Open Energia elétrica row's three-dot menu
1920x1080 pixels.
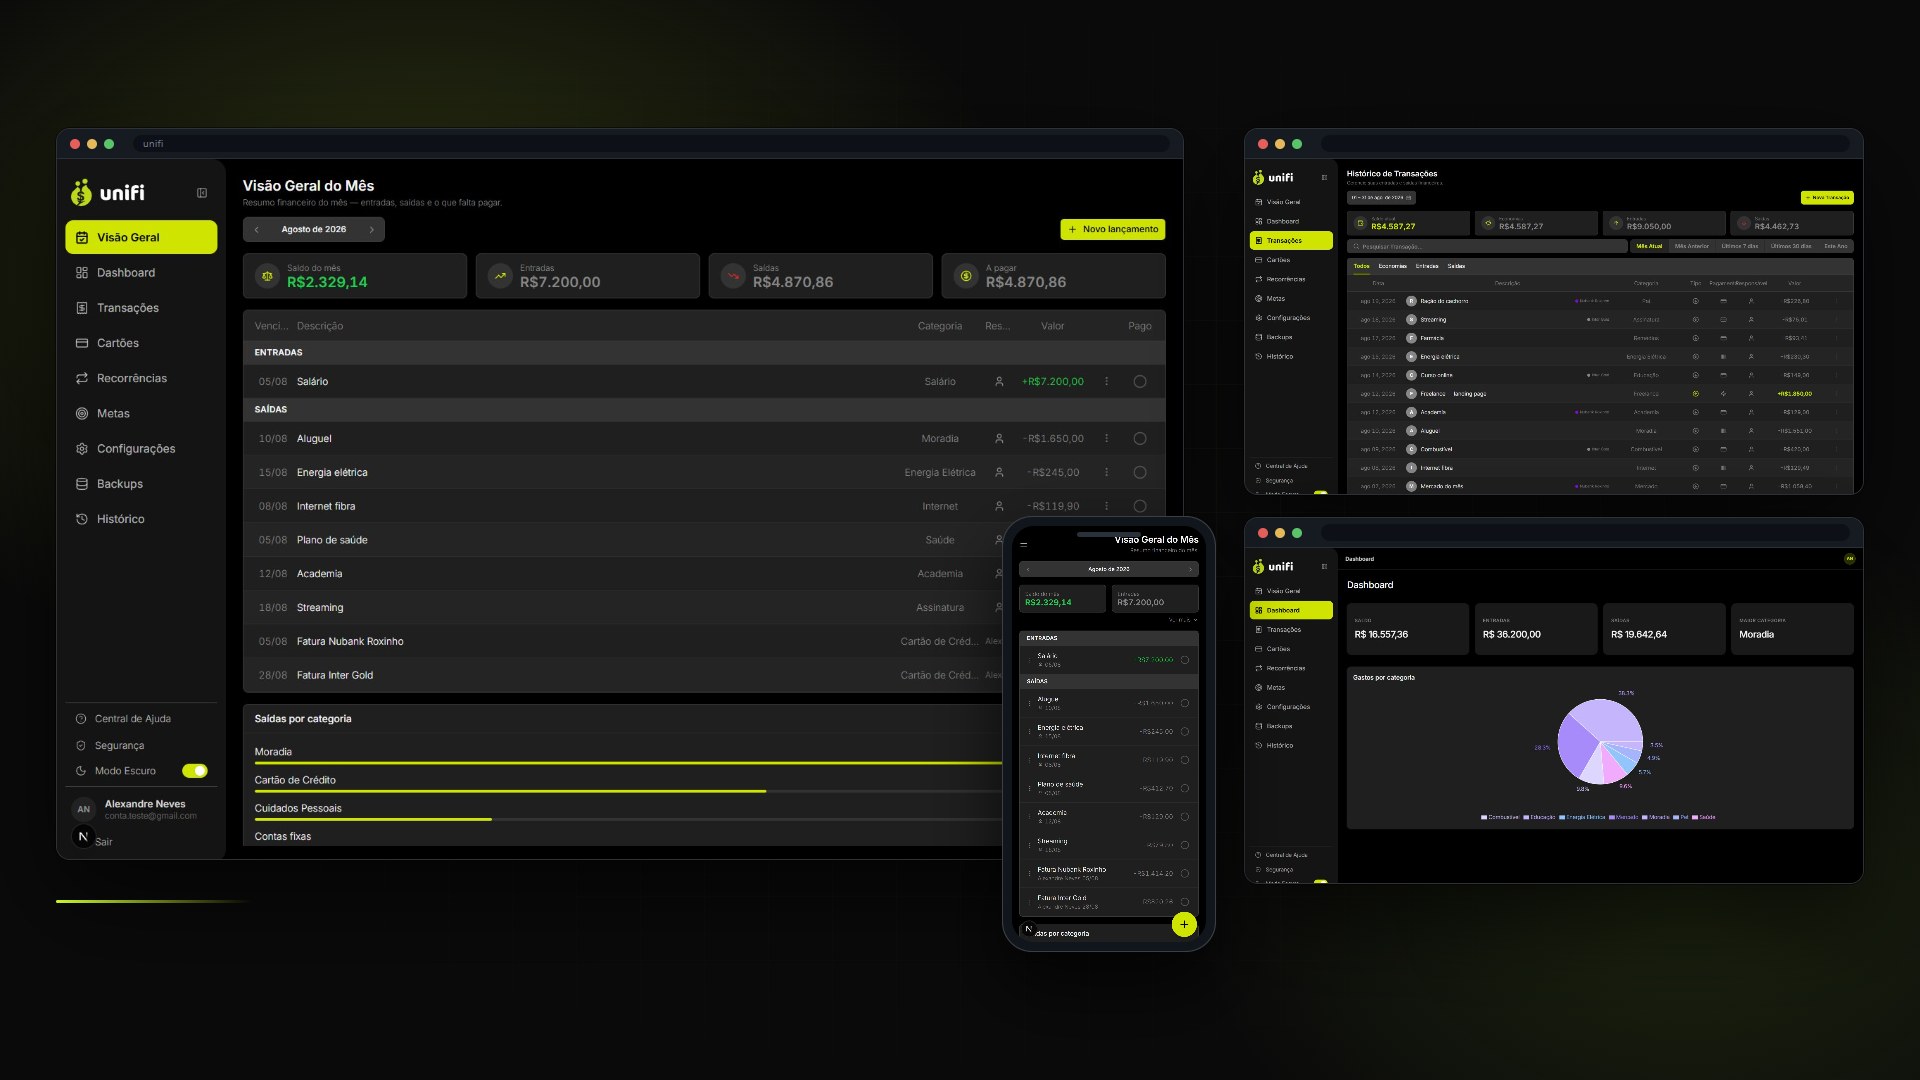1106,473
